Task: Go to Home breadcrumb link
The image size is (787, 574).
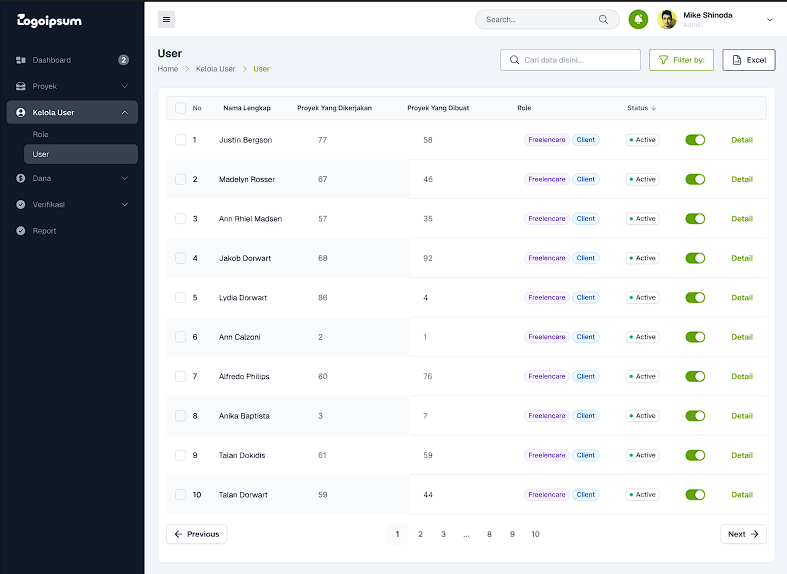Action: coord(168,69)
